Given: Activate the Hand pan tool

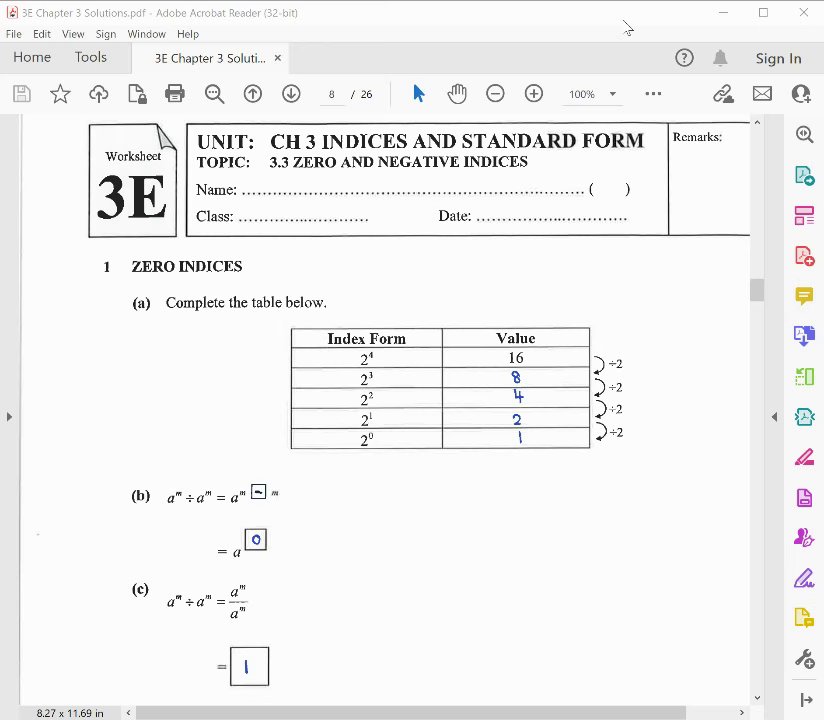Looking at the screenshot, I should point(457,94).
